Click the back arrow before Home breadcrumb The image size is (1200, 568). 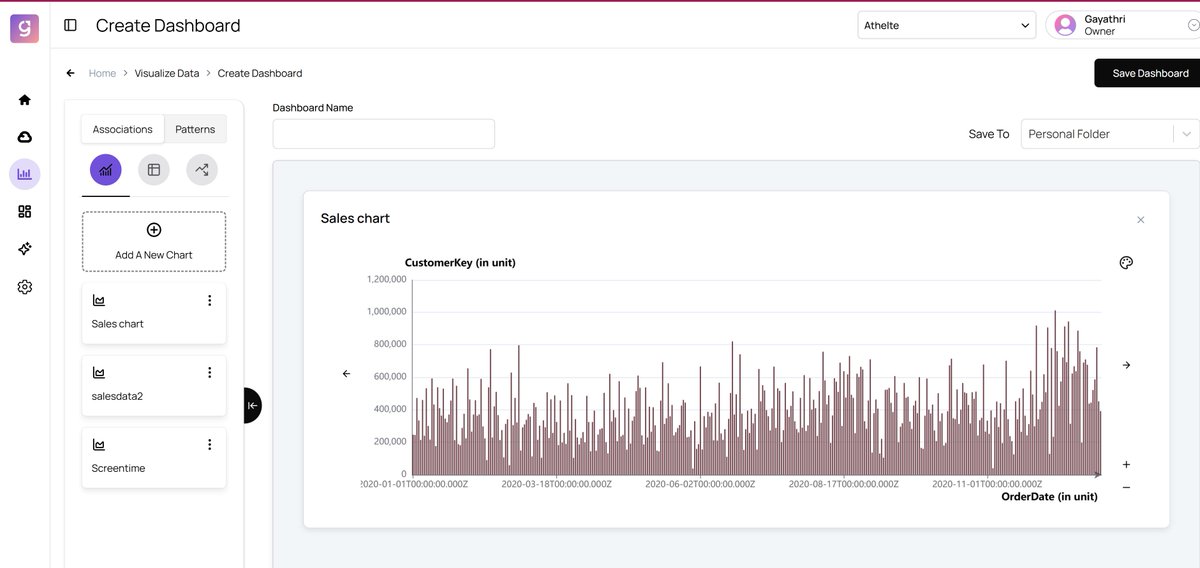[70, 73]
